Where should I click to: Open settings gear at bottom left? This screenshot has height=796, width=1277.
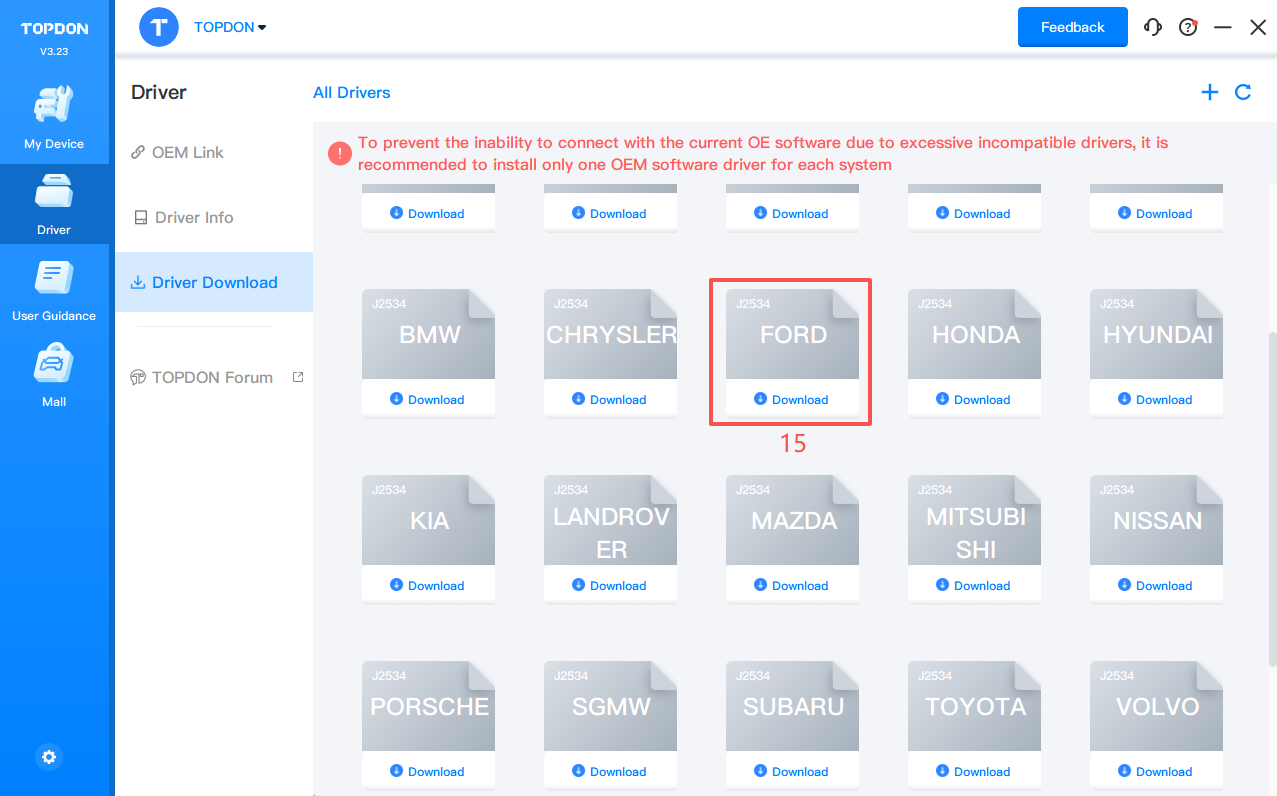tap(49, 757)
